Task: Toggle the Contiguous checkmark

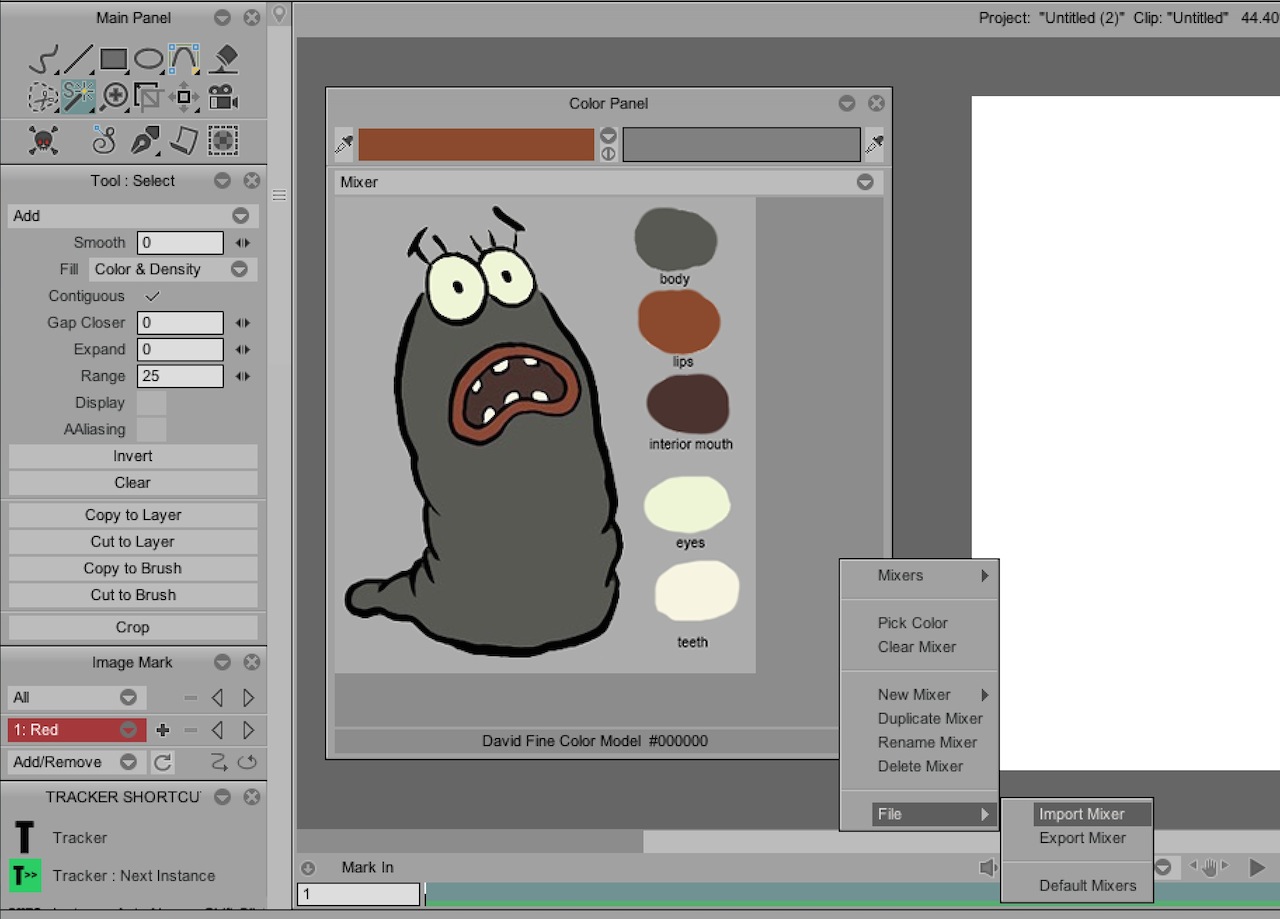Action: click(x=152, y=296)
